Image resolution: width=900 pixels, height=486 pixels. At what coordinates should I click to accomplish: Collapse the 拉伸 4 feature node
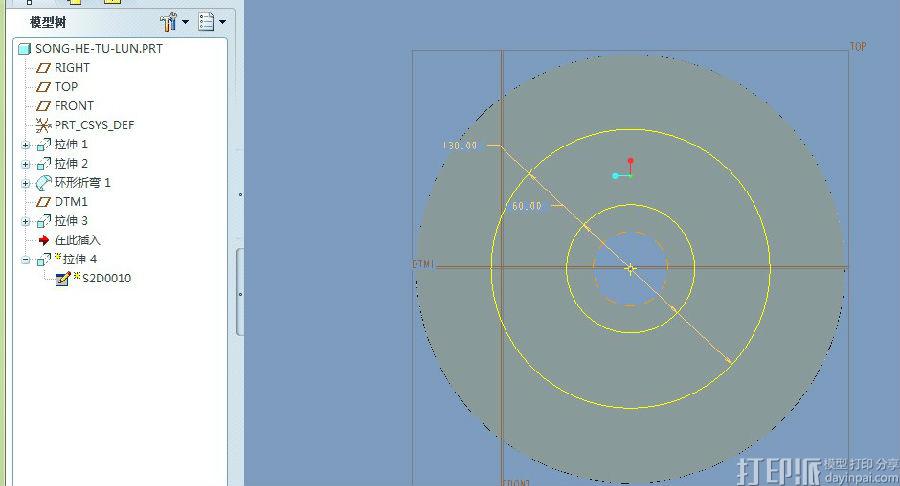point(26,260)
